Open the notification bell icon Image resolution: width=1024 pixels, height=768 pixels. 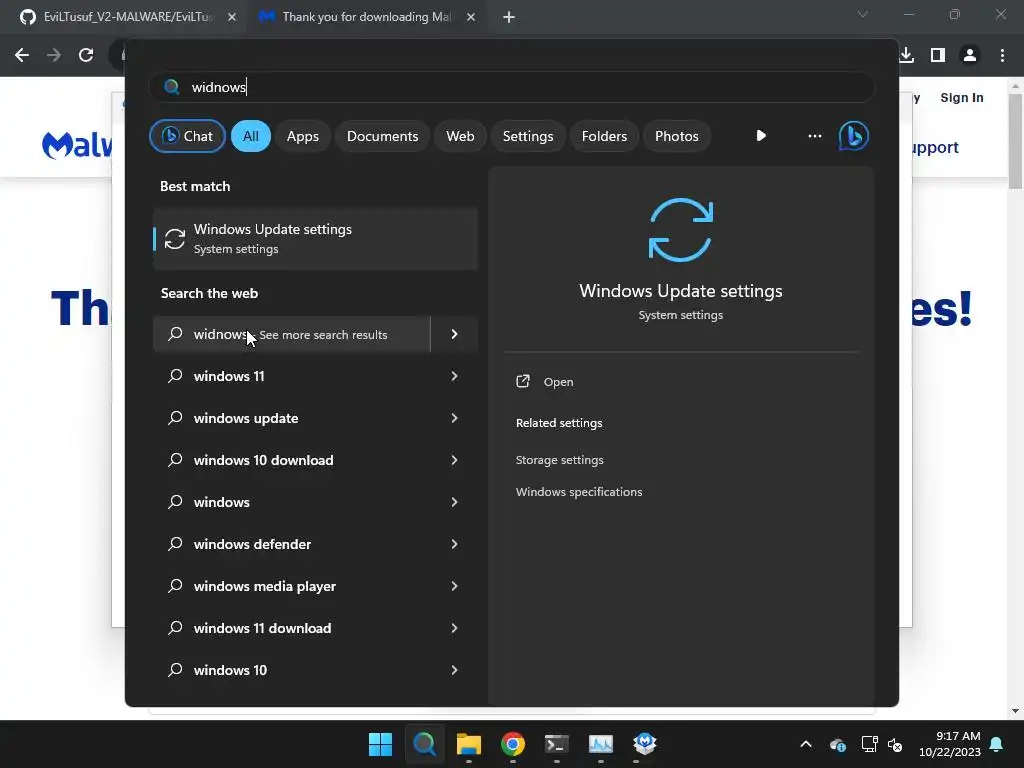pos(997,744)
